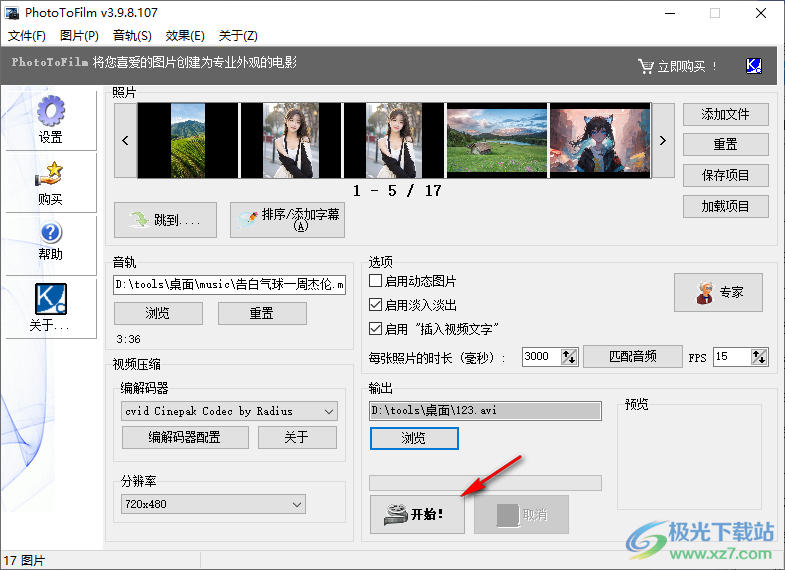Click the 保存项目 button

coord(725,176)
